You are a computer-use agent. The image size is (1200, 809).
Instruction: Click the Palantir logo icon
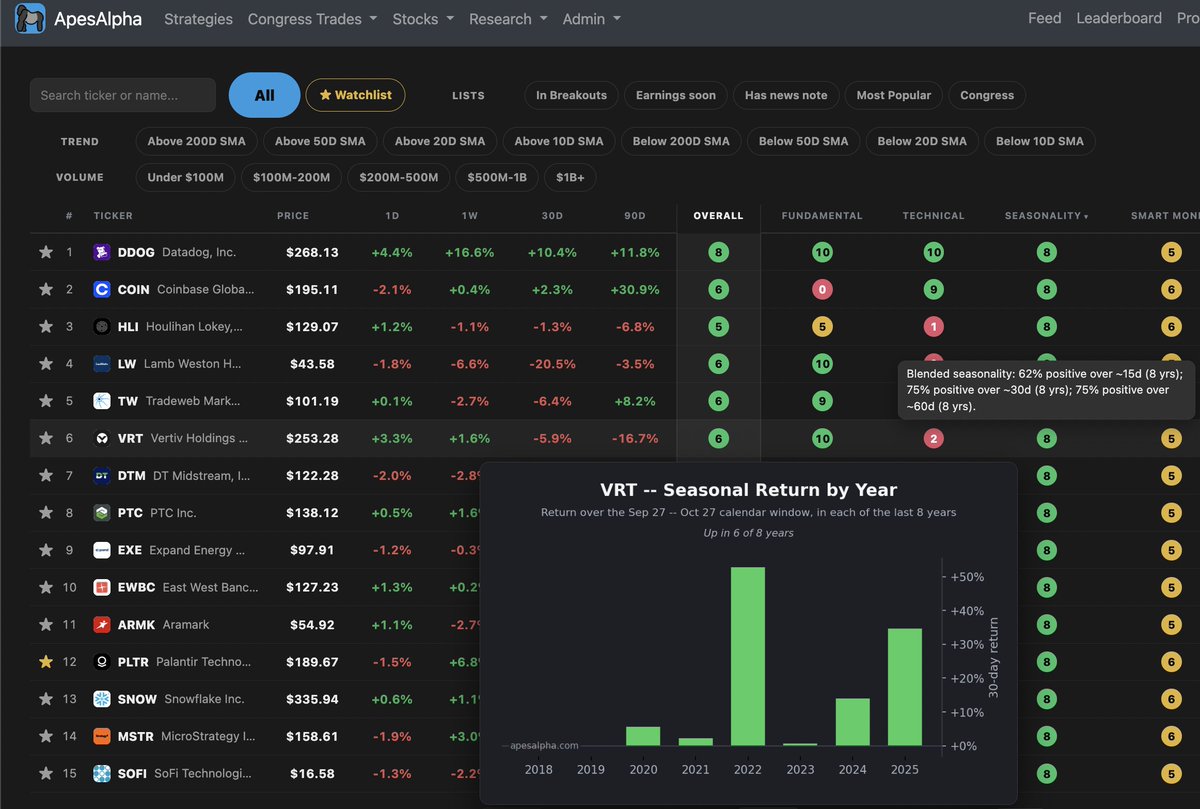pos(101,662)
